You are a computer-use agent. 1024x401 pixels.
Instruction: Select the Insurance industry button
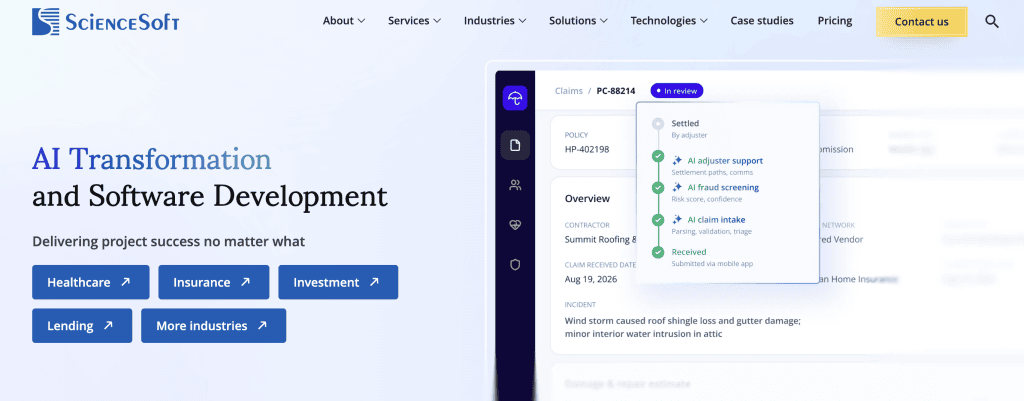214,282
